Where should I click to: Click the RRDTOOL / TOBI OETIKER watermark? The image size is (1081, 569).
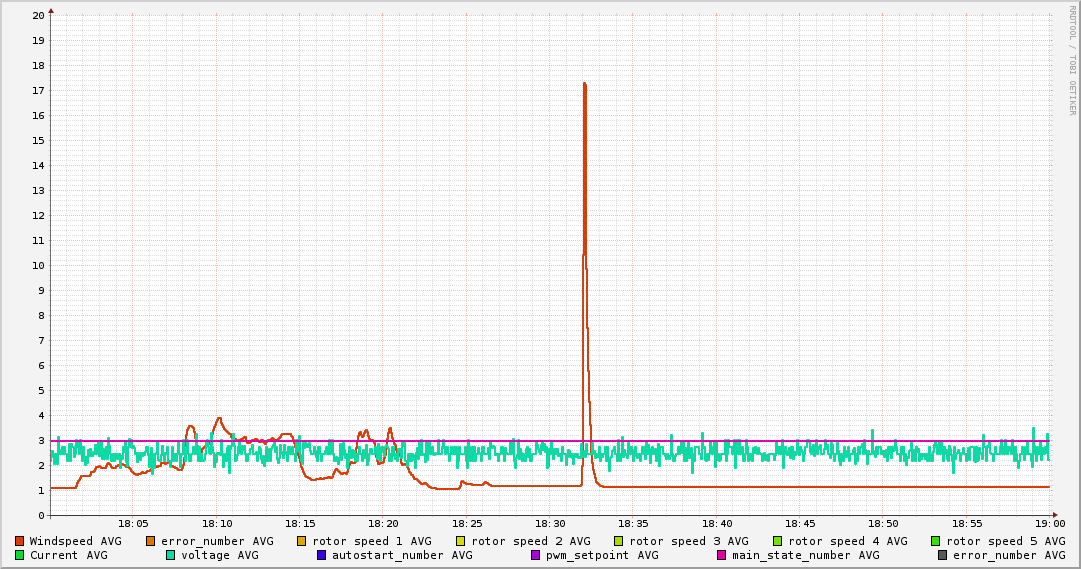click(x=1072, y=60)
